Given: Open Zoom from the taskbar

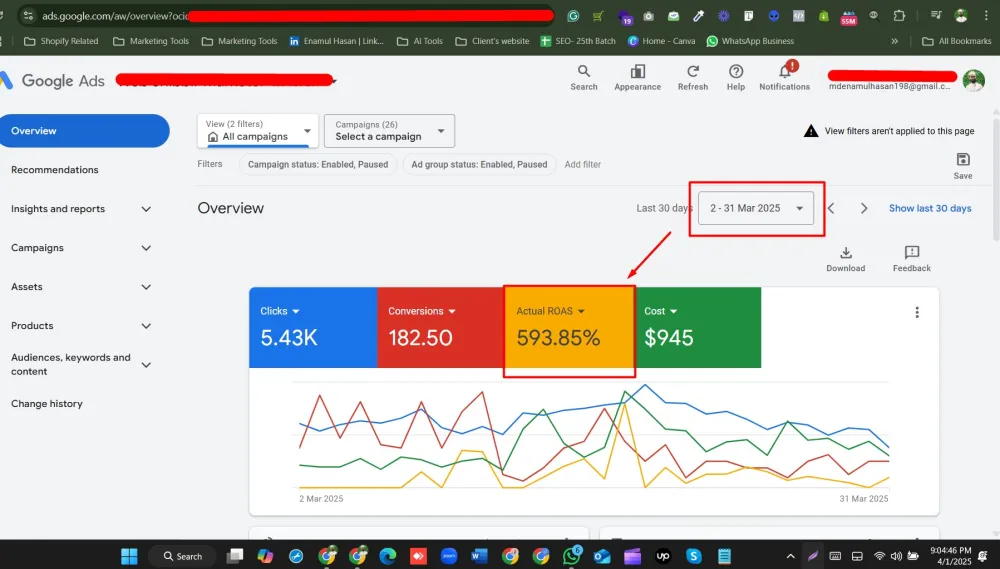Looking at the screenshot, I should tap(449, 556).
